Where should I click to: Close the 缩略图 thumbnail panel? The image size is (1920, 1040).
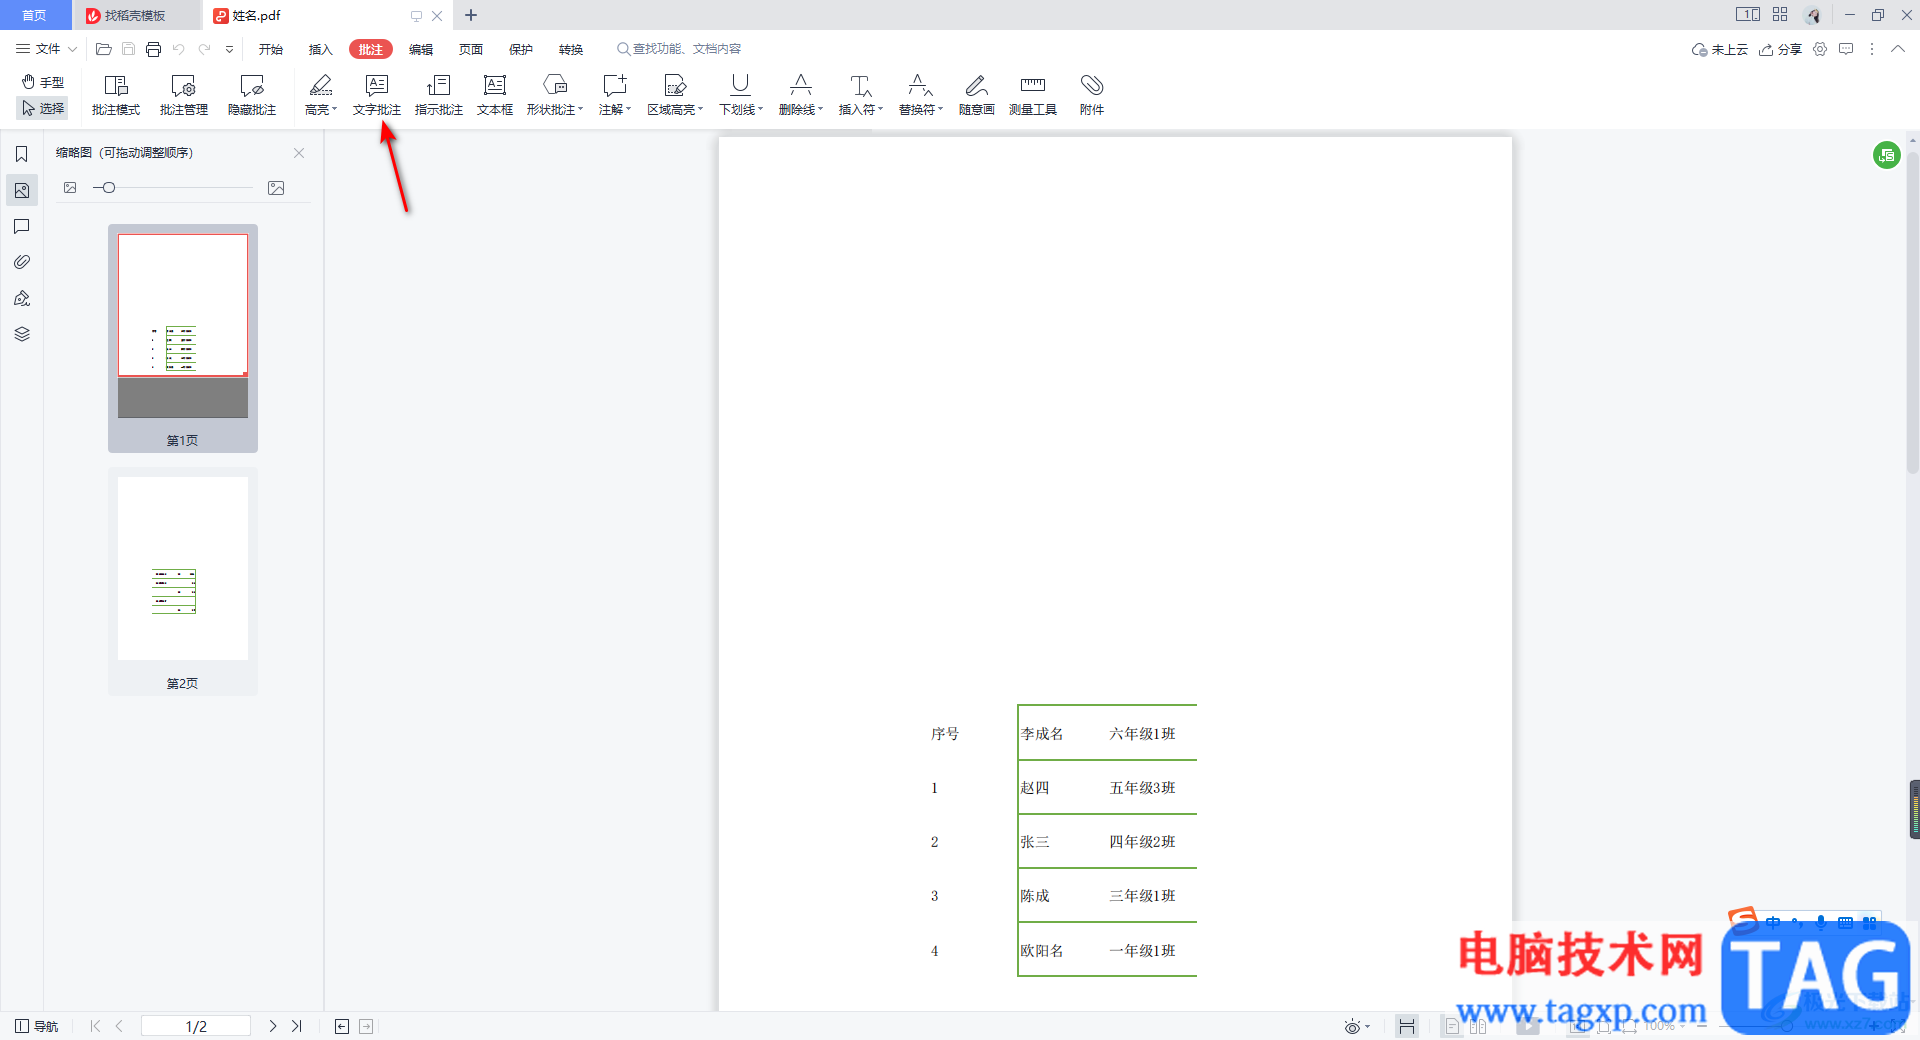click(299, 153)
